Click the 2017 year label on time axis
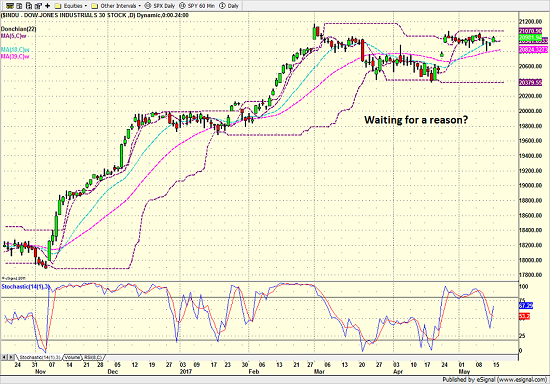This screenshot has width=550, height=384. coord(186,372)
